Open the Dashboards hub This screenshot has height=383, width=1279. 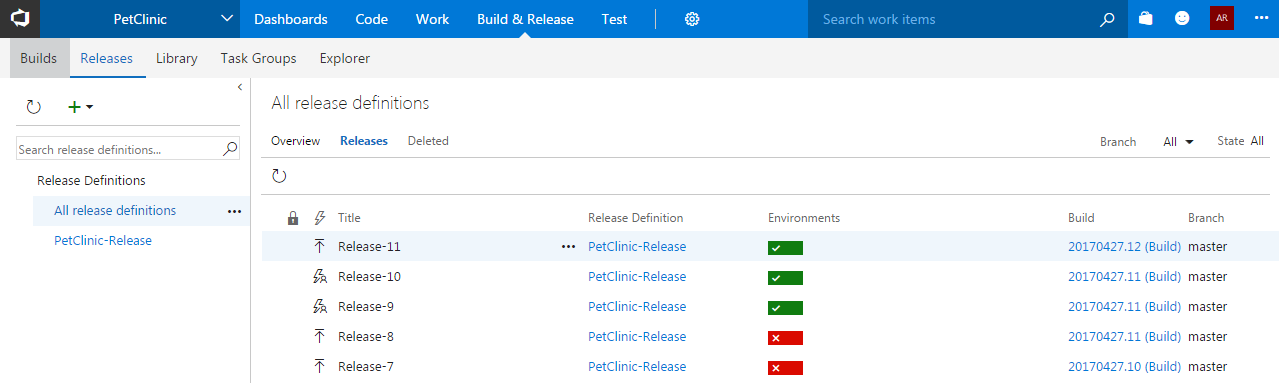click(291, 19)
